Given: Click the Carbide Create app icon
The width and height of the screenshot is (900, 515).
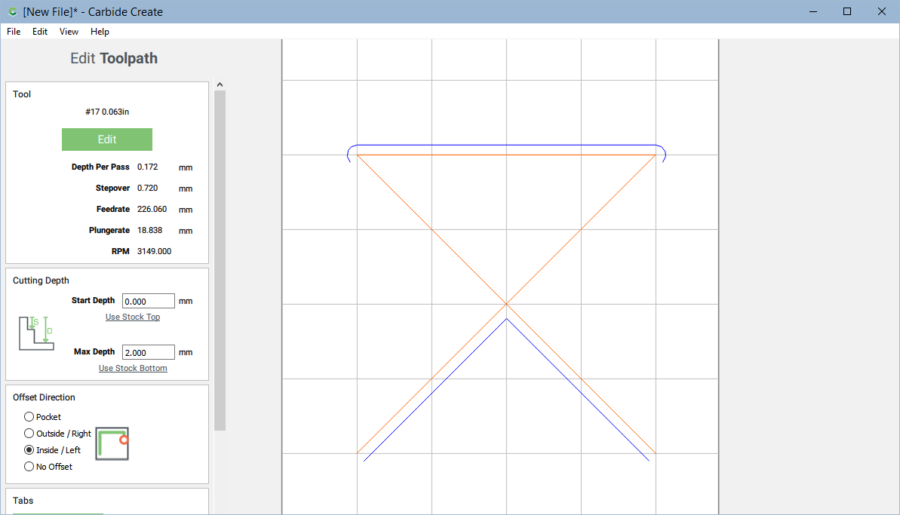Looking at the screenshot, I should click(x=12, y=11).
